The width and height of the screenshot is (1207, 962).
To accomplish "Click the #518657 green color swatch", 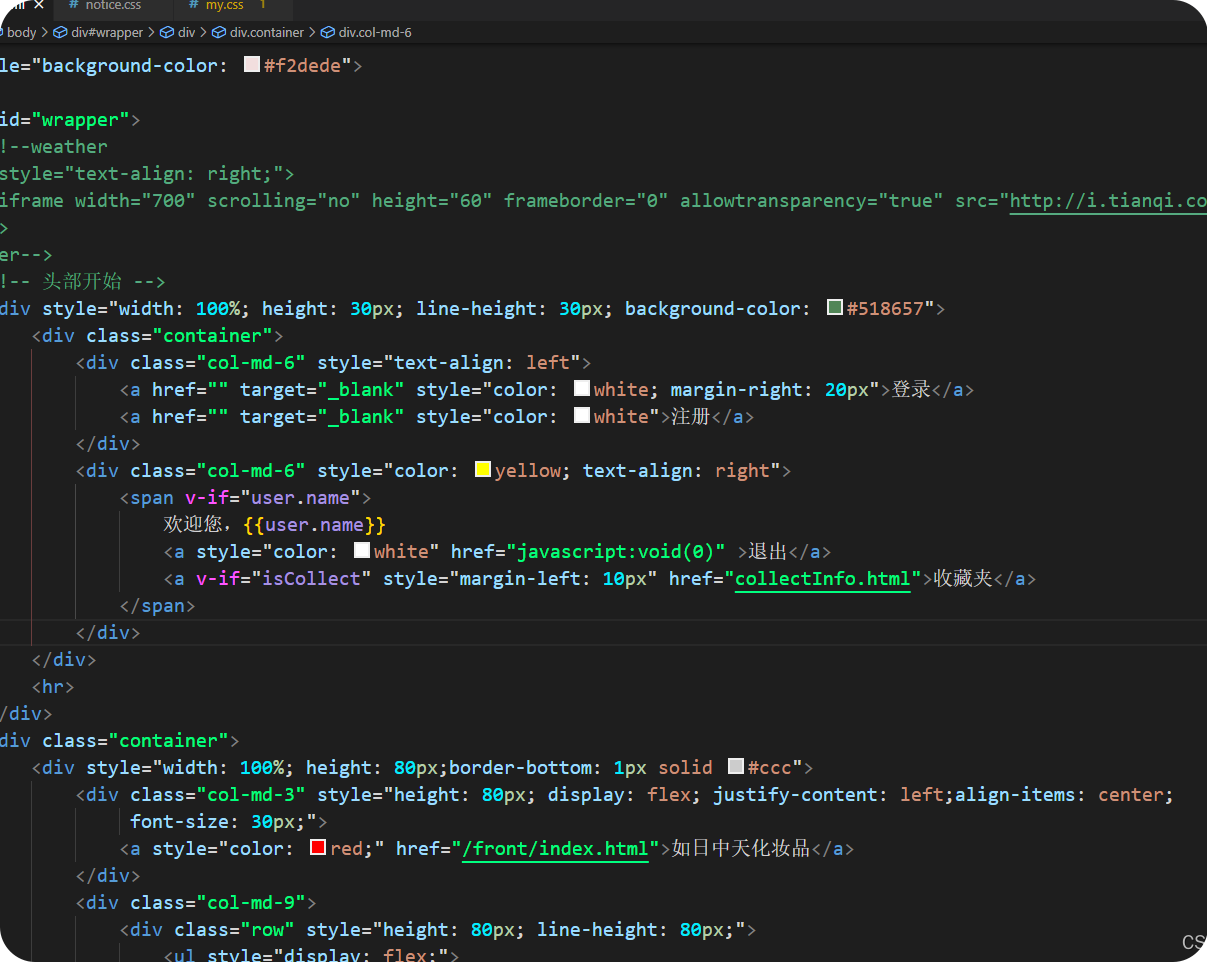I will click(835, 308).
